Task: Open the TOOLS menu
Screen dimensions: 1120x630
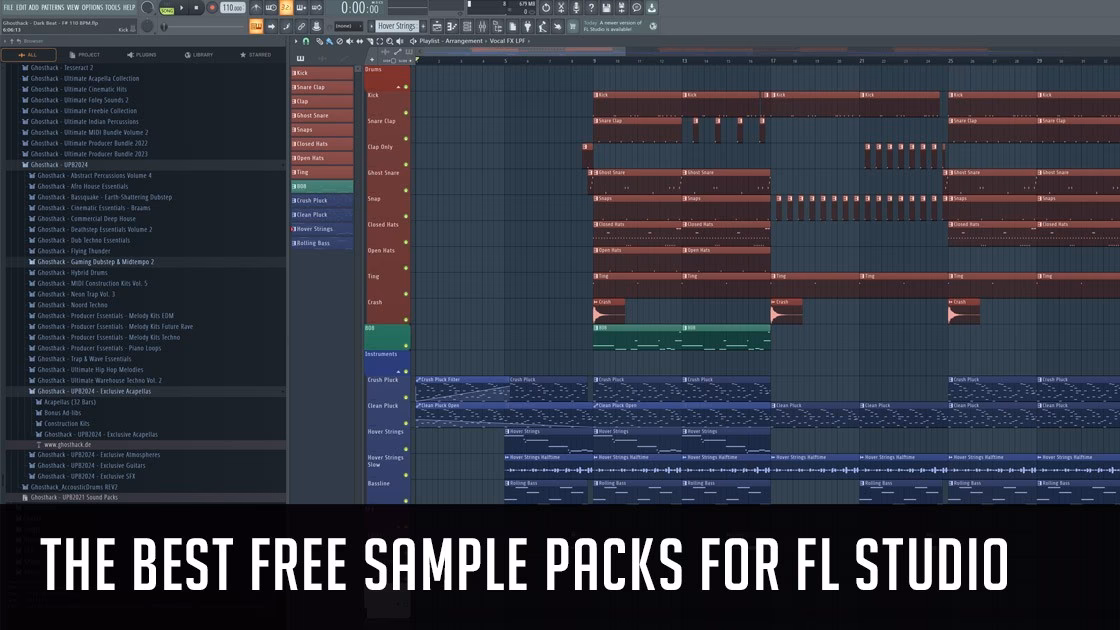Action: (113, 8)
